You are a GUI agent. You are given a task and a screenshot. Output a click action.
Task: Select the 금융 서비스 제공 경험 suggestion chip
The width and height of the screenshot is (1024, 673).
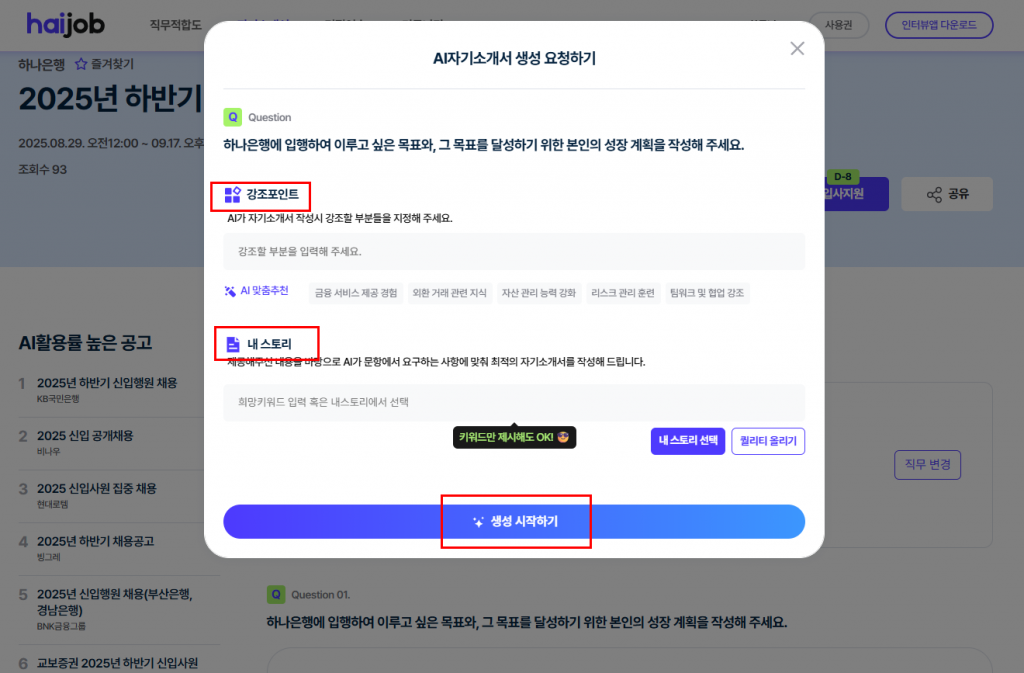356,293
